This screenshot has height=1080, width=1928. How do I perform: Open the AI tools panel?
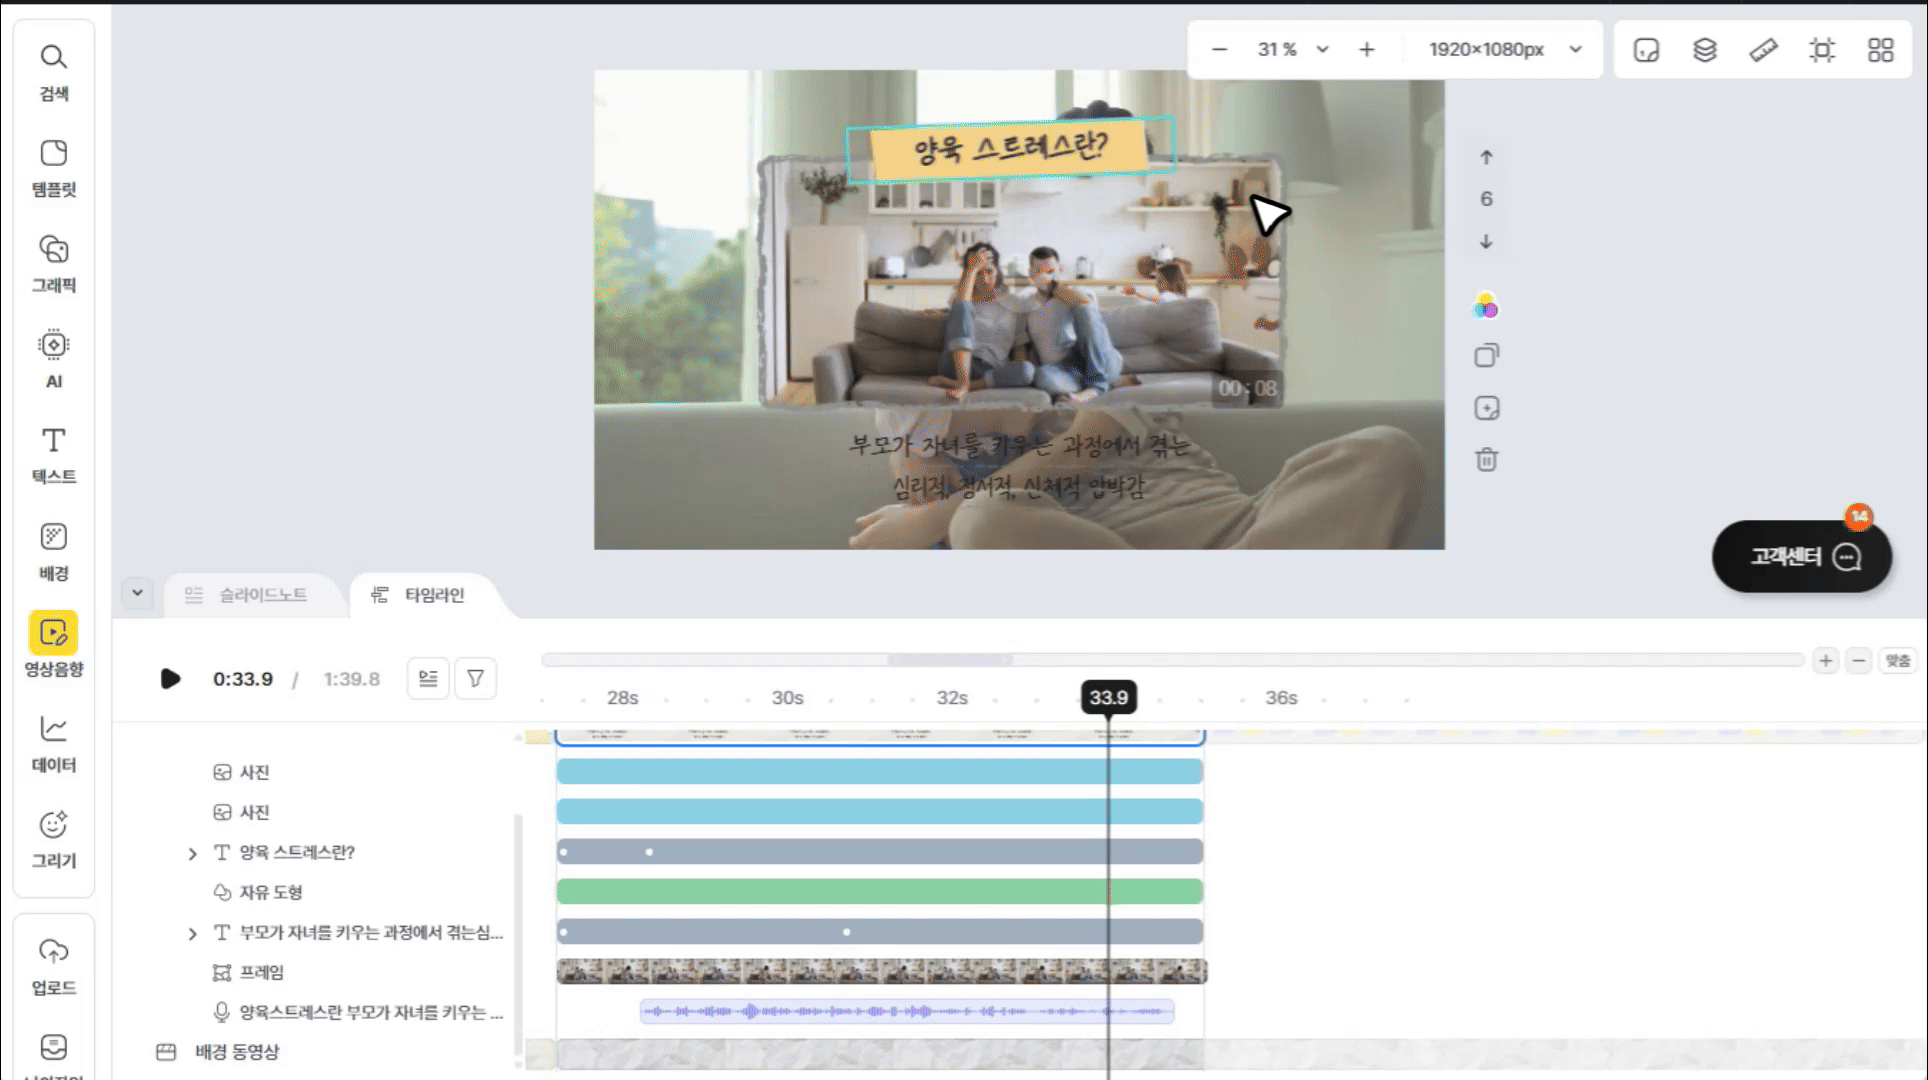(x=54, y=358)
